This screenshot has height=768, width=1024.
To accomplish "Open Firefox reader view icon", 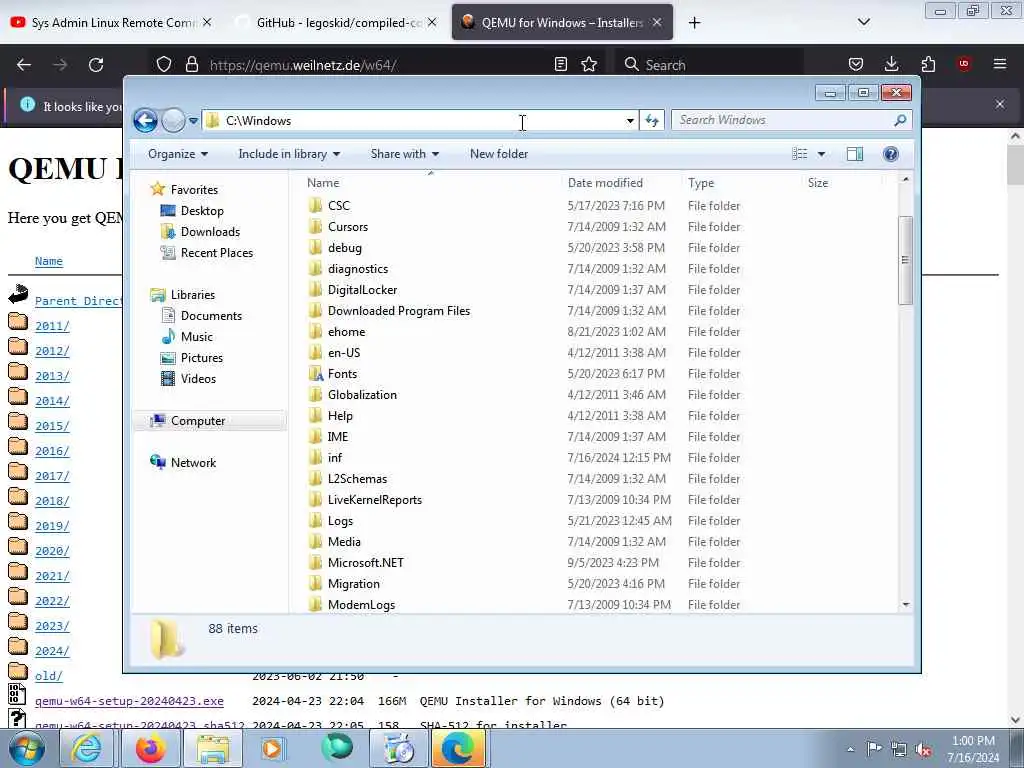I will pos(560,64).
